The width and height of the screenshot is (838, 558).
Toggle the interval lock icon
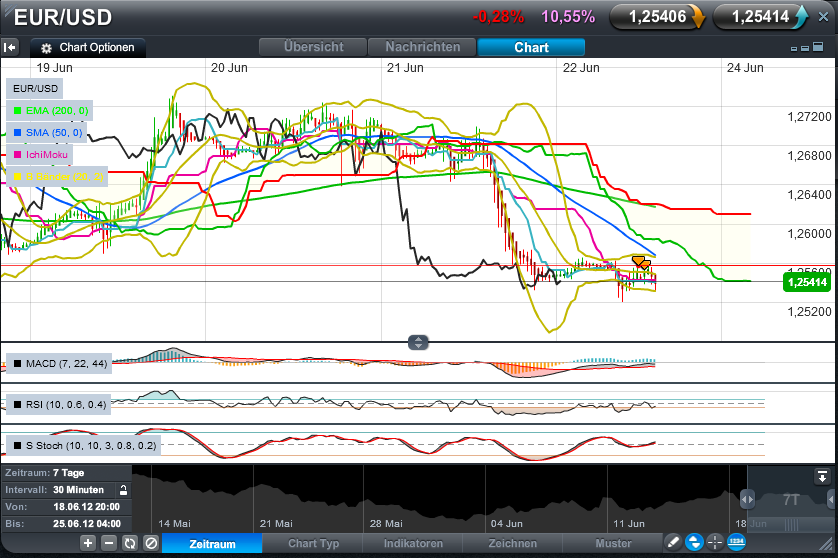[x=123, y=490]
